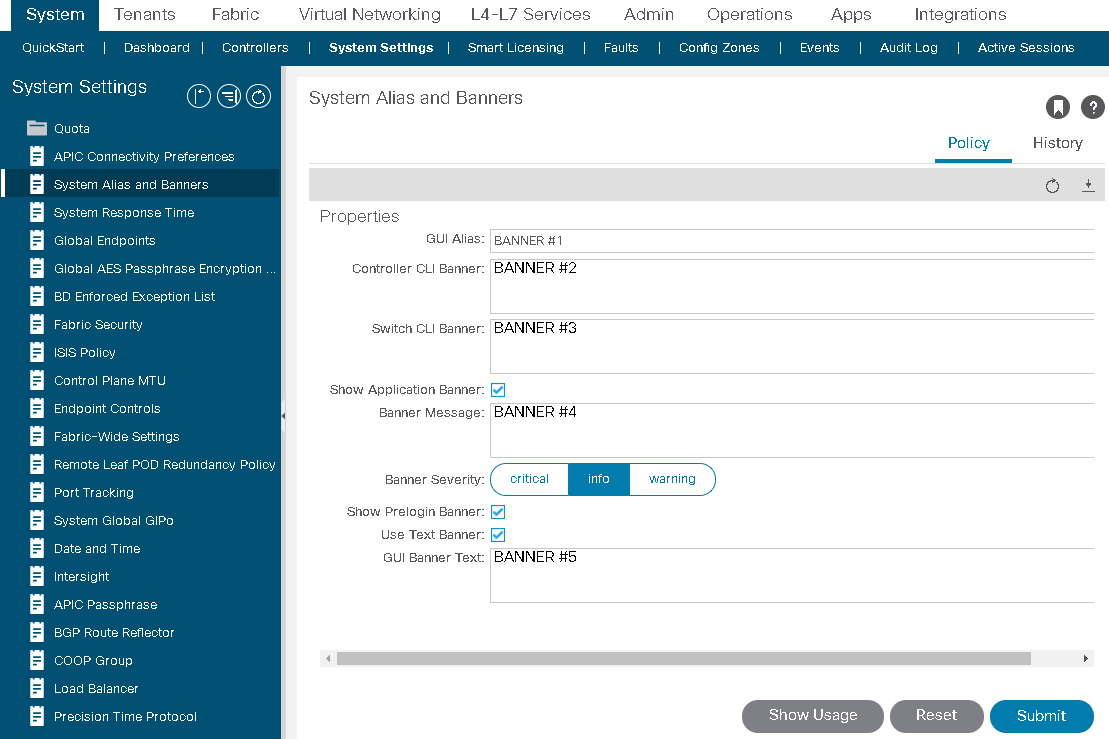The width and height of the screenshot is (1109, 739).
Task: Open the L4-L7 Services menu
Action: pyautogui.click(x=530, y=15)
